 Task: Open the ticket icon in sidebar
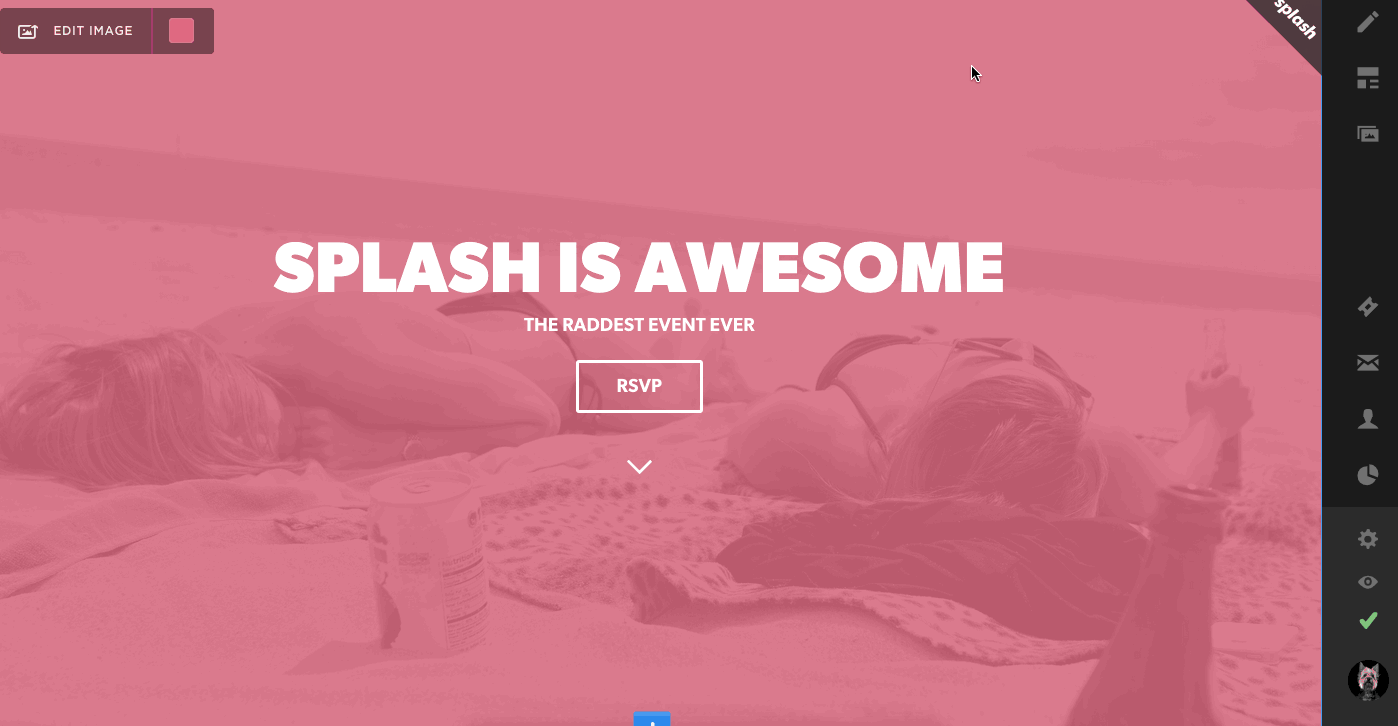[1367, 307]
